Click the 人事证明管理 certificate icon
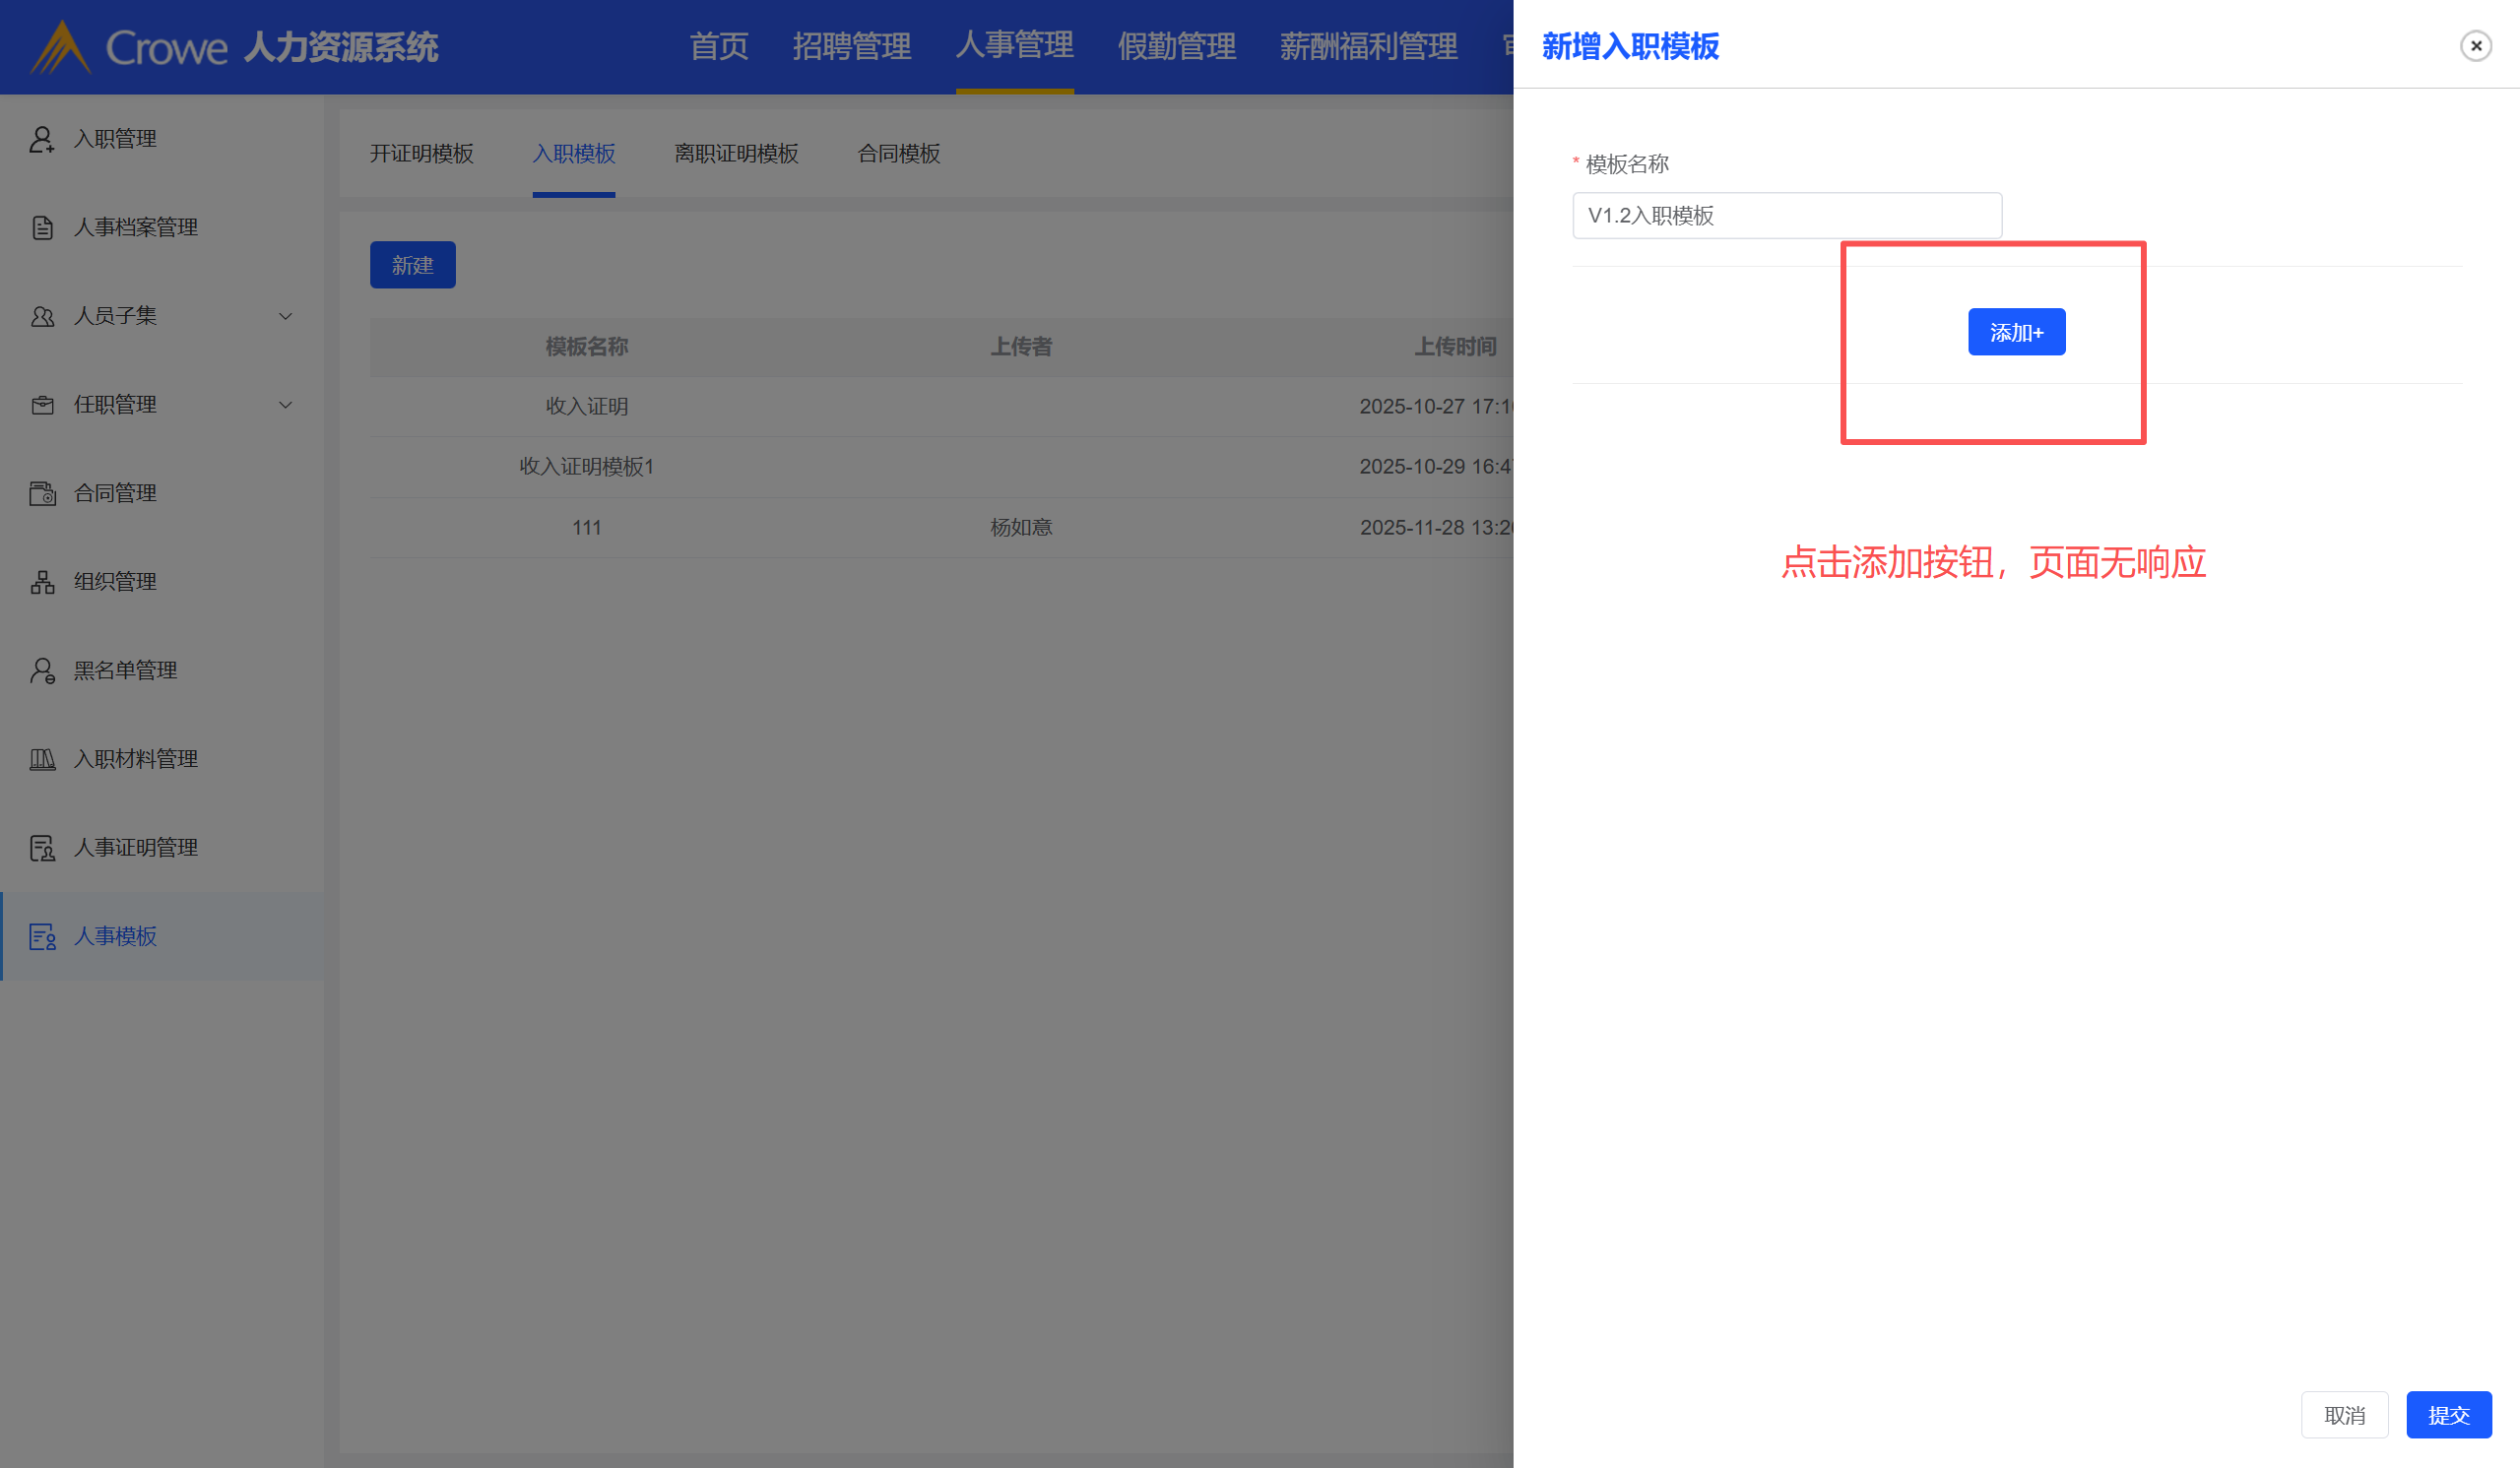The width and height of the screenshot is (2520, 1468). click(x=42, y=848)
